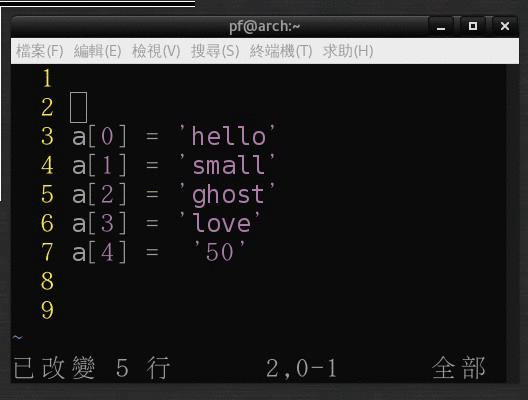Click line number 8
The image size is (528, 400).
click(x=47, y=281)
